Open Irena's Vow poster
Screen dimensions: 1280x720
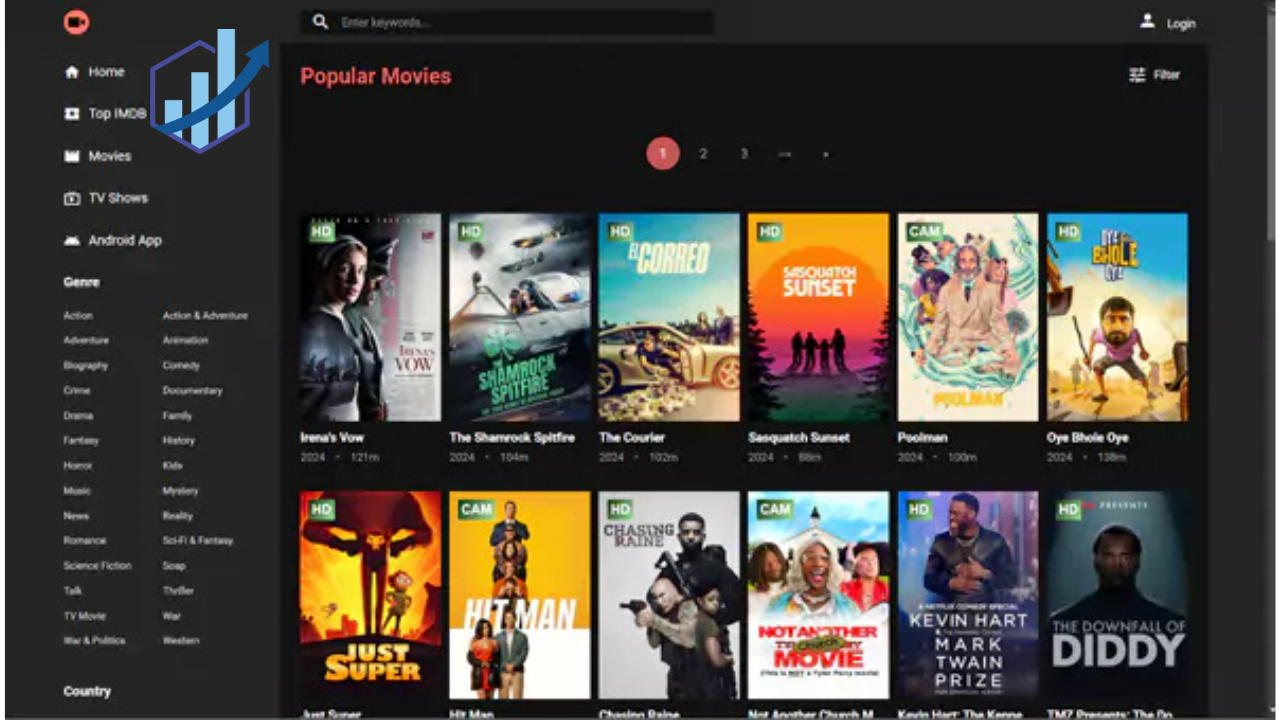[370, 317]
